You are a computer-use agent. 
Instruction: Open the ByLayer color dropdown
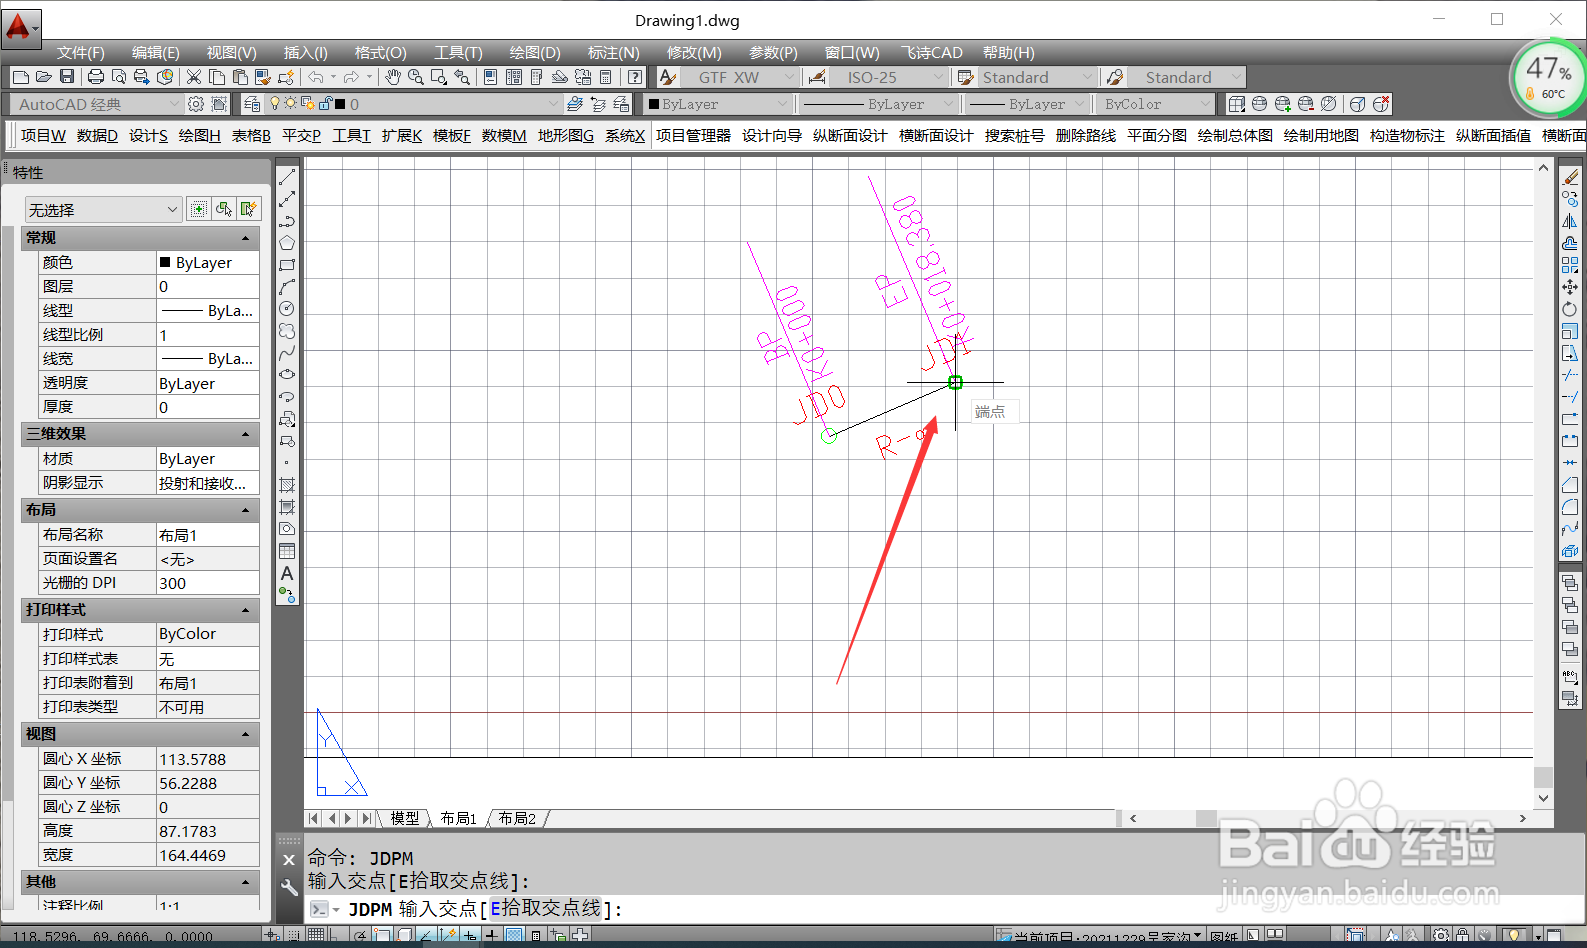[718, 104]
